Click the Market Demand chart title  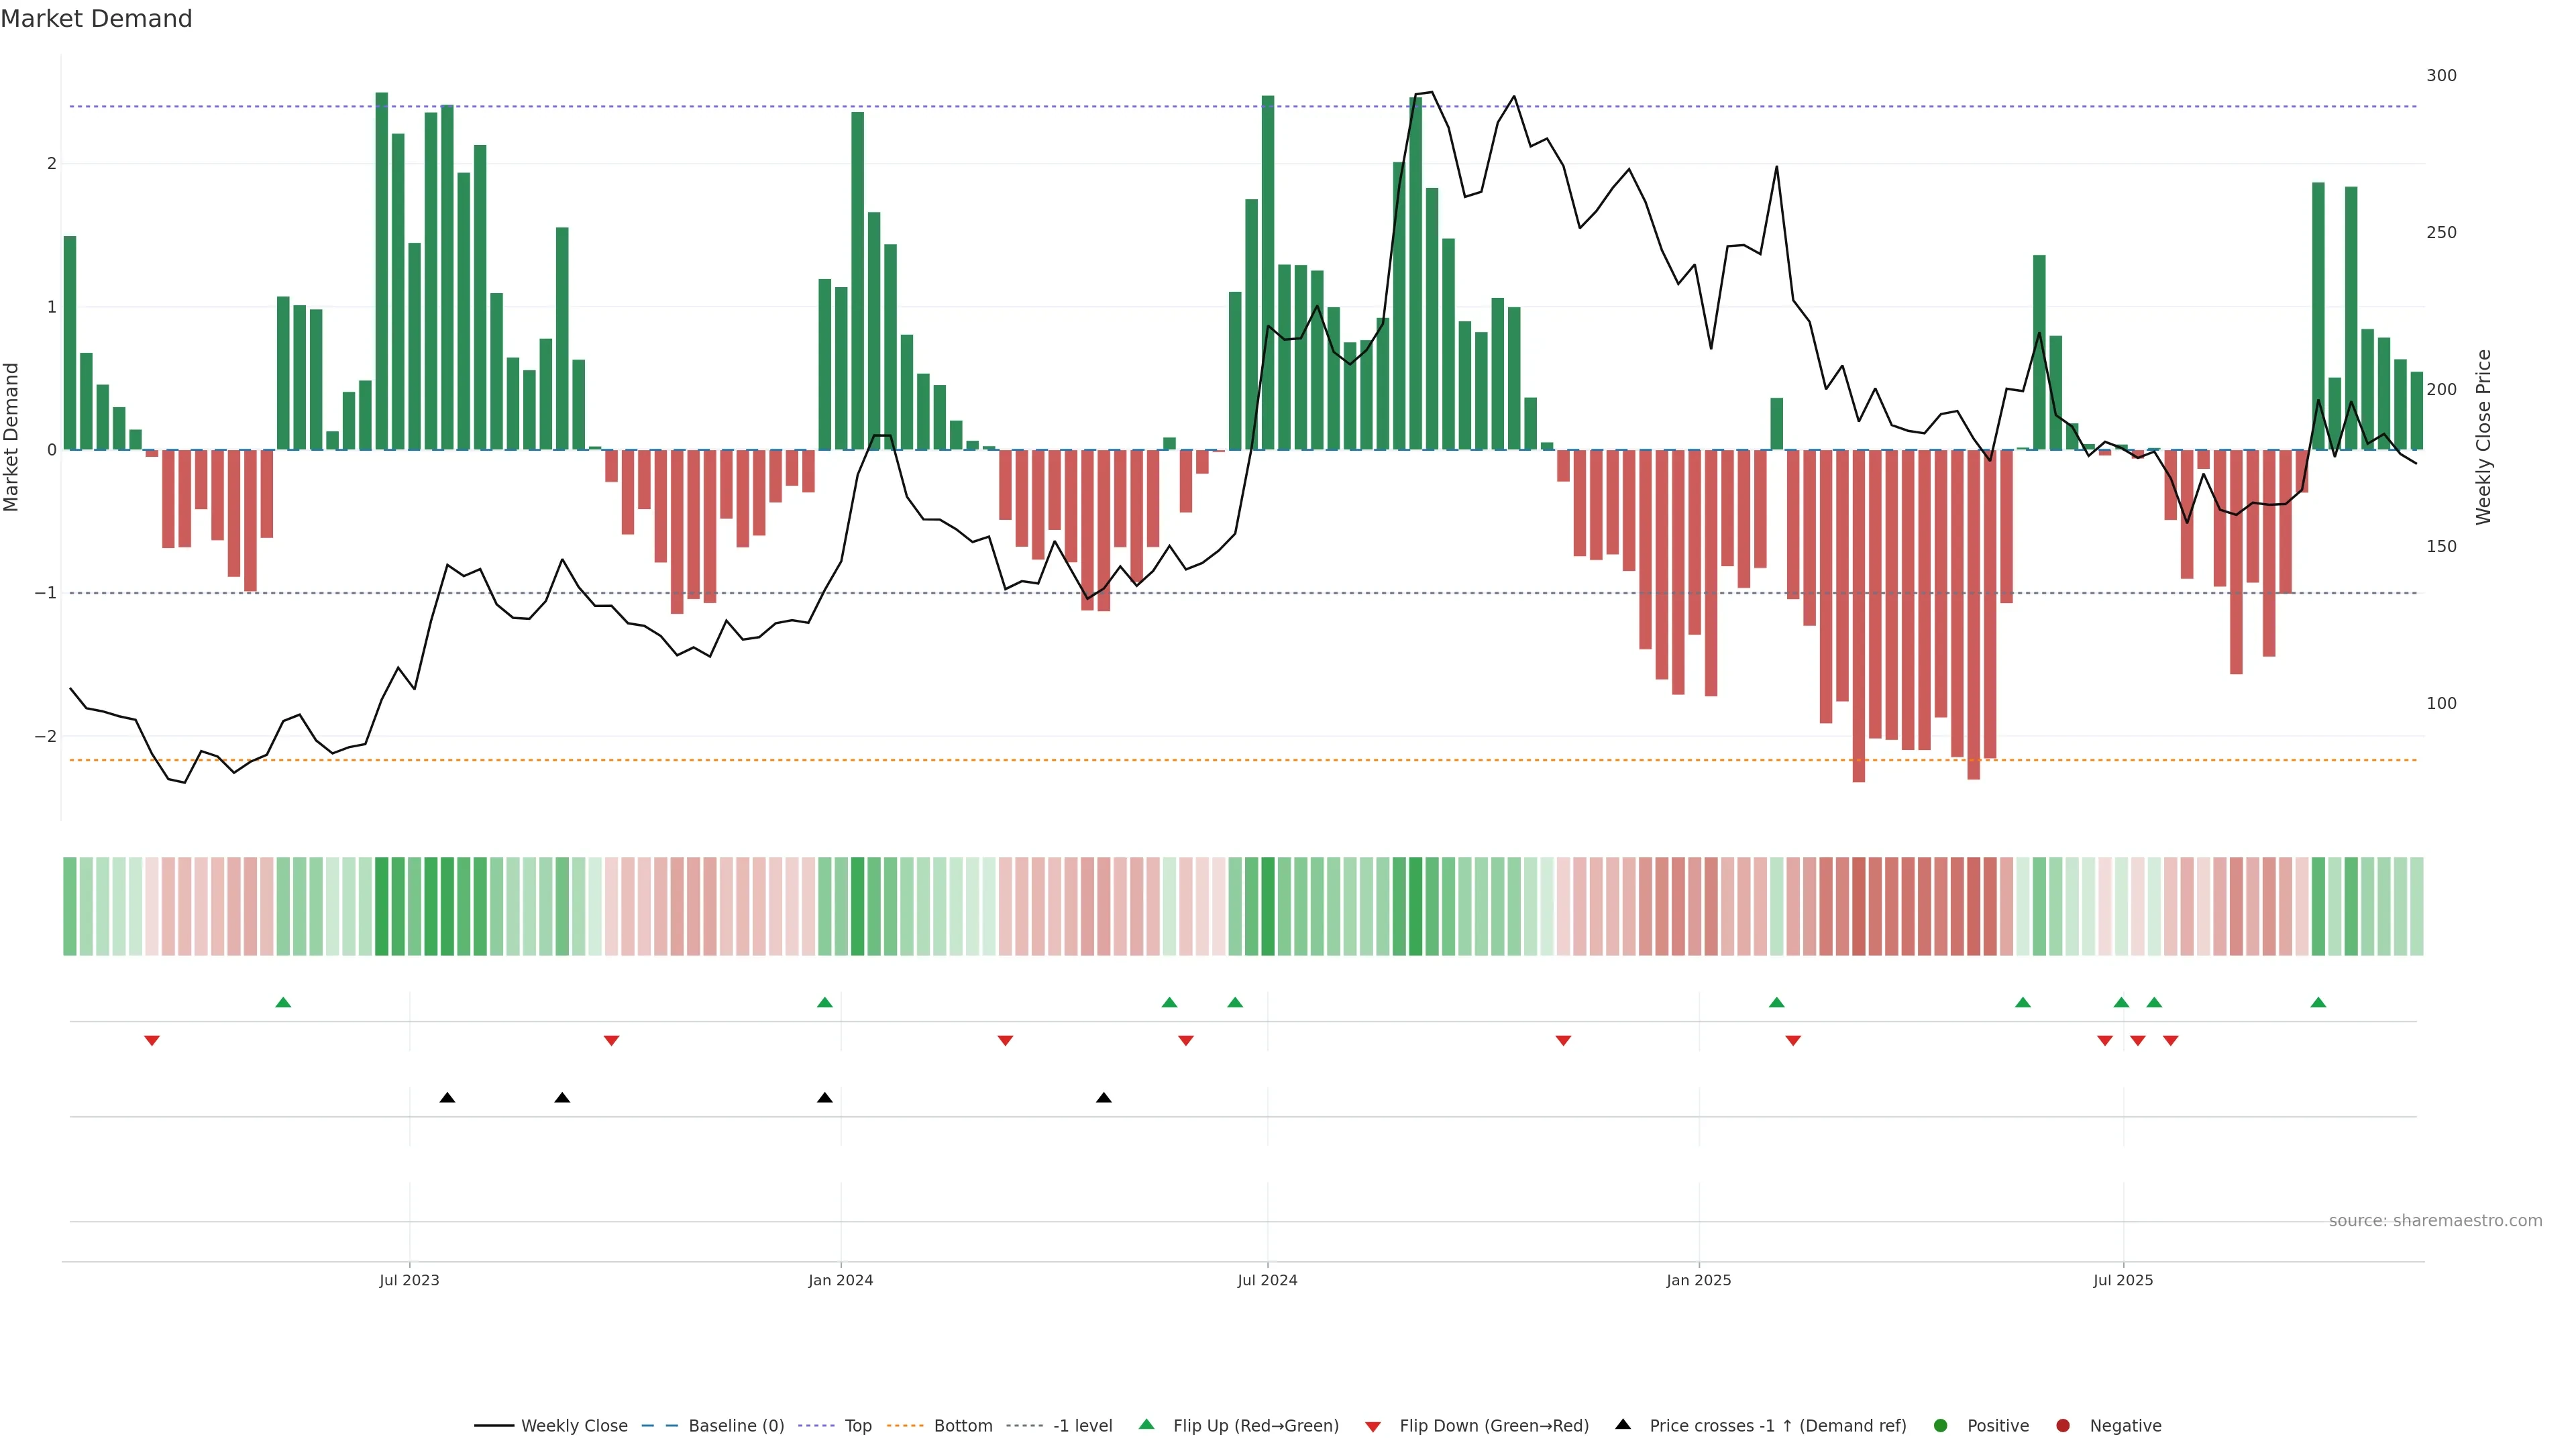click(x=96, y=19)
